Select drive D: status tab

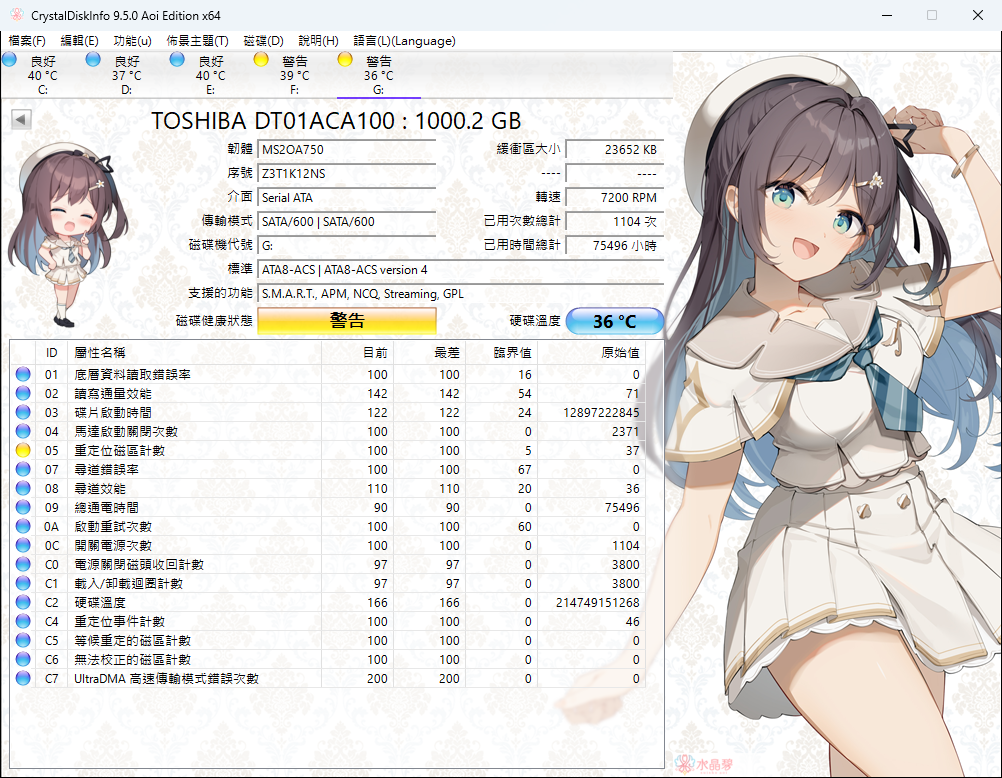tap(127, 75)
